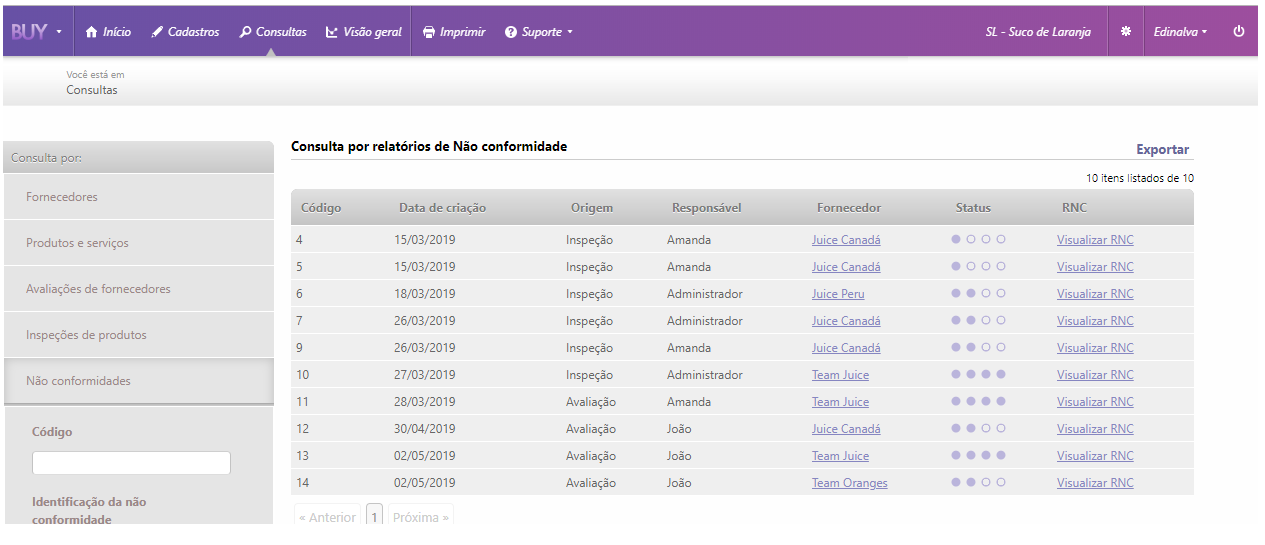
Task: Visualizar RNC for code 14
Action: click(x=1095, y=483)
